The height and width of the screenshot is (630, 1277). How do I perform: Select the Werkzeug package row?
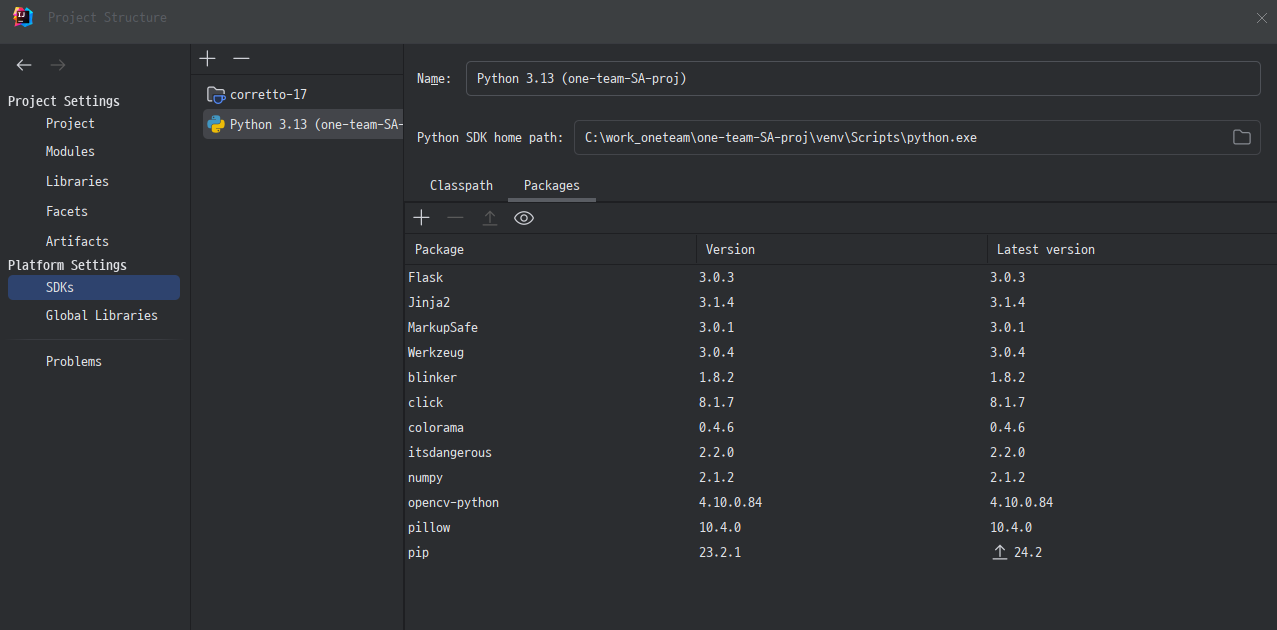coord(840,352)
